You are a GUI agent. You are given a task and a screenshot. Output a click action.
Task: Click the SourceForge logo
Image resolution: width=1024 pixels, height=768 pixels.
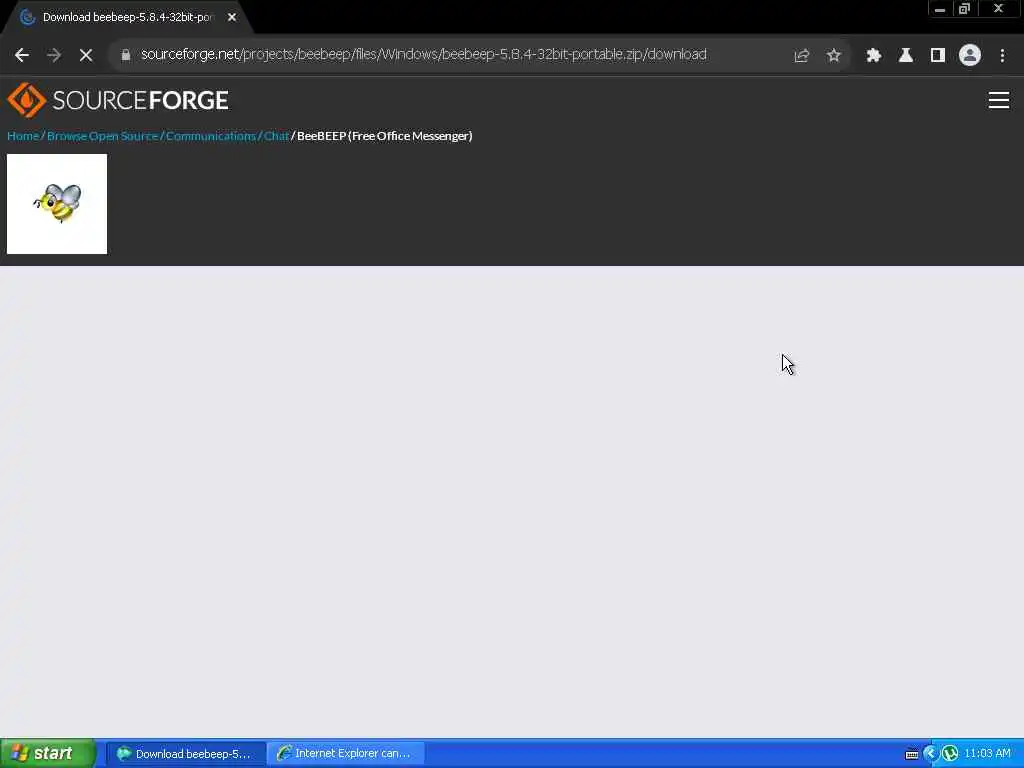[x=118, y=100]
